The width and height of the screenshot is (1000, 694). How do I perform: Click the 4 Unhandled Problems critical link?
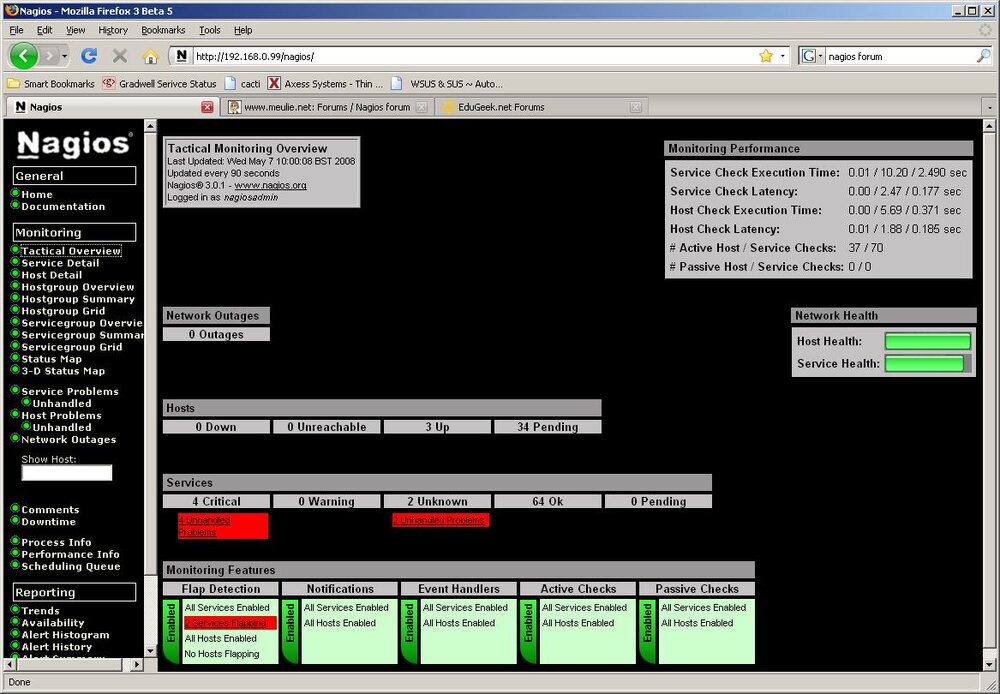point(204,526)
